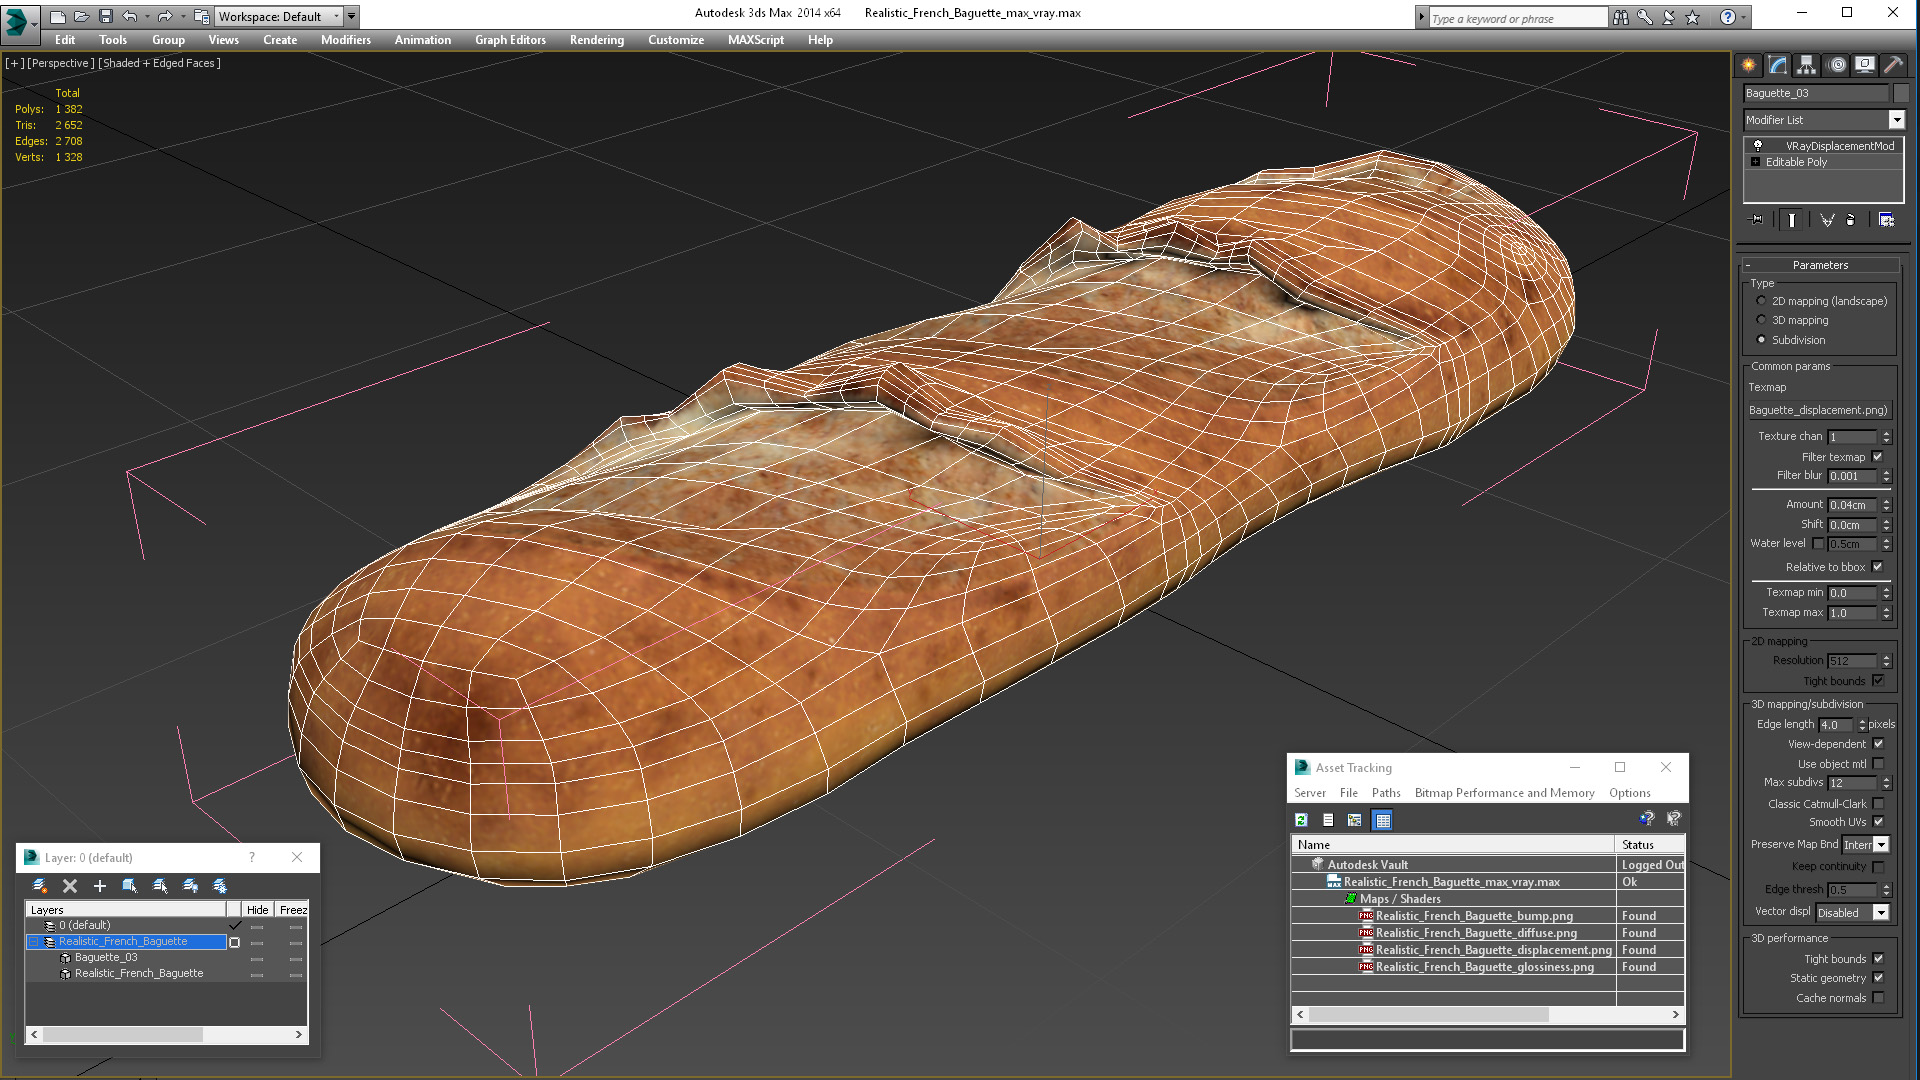Open the Vector displ dropdown
This screenshot has width=1920, height=1080.
point(1881,912)
